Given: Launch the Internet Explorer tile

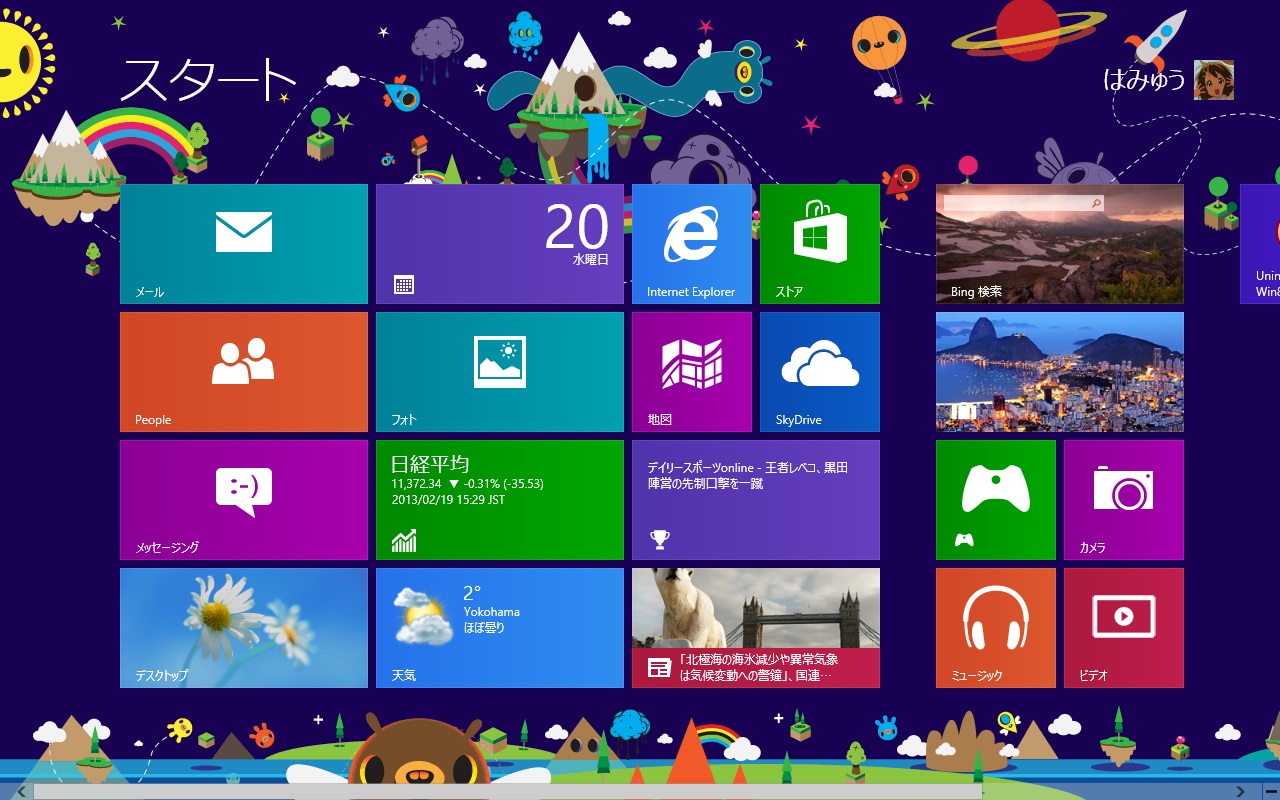Looking at the screenshot, I should pos(692,244).
